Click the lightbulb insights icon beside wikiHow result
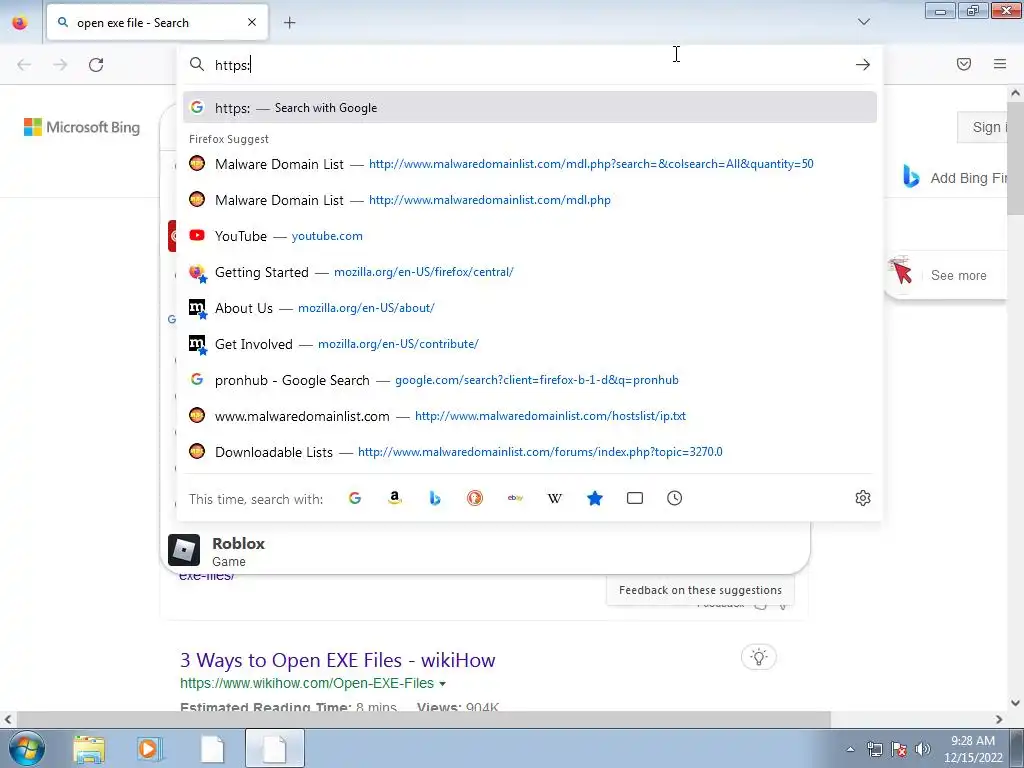 (758, 657)
